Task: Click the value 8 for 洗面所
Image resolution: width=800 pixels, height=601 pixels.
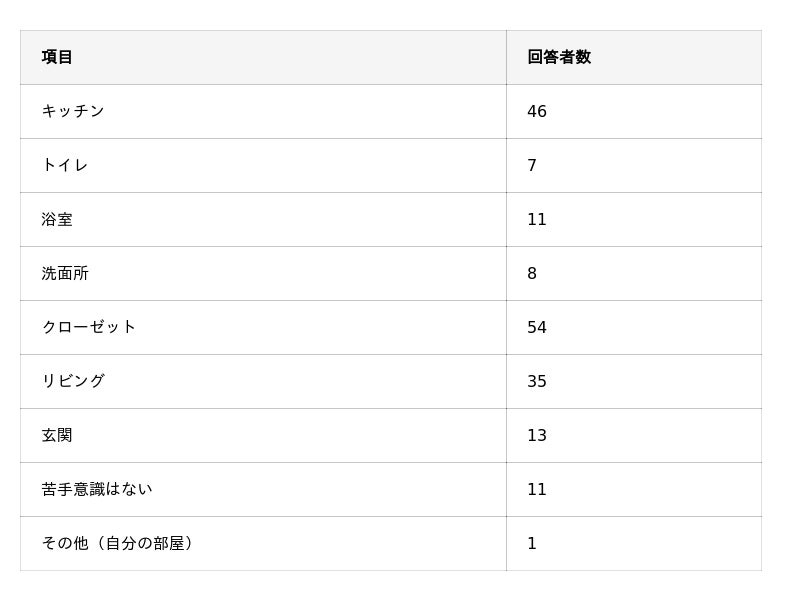Action: [532, 273]
